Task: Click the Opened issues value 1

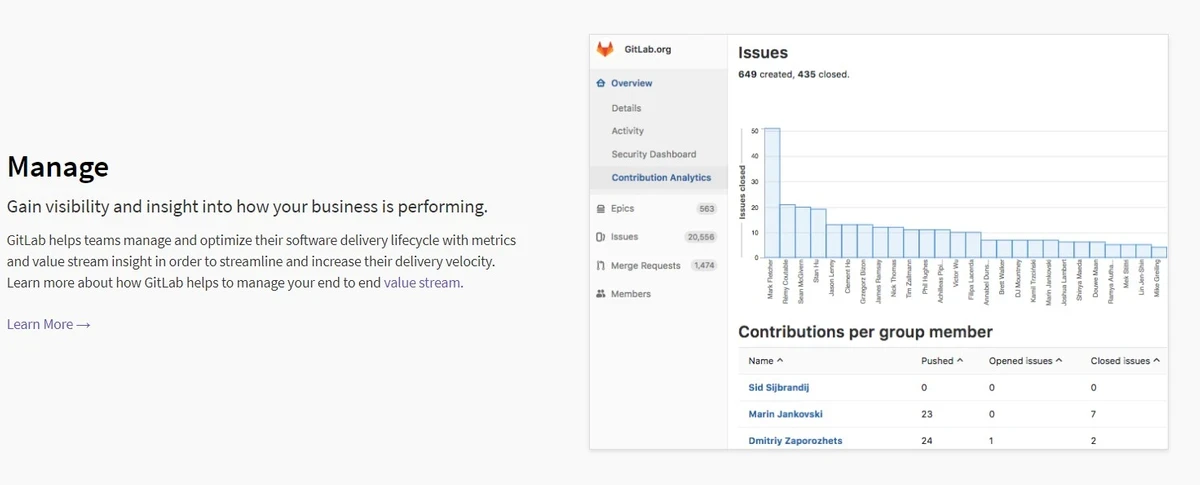Action: pos(991,440)
